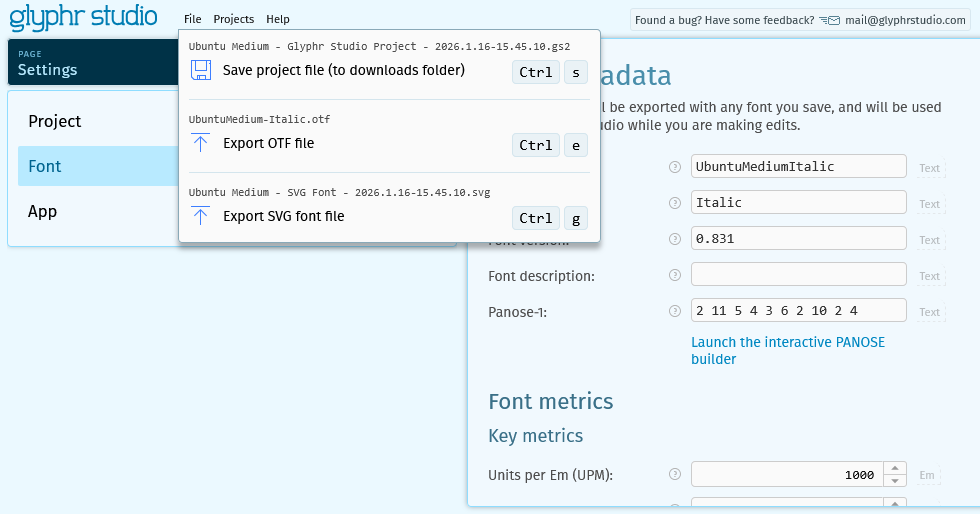Decrease Units per Em with down stepper

(895, 480)
